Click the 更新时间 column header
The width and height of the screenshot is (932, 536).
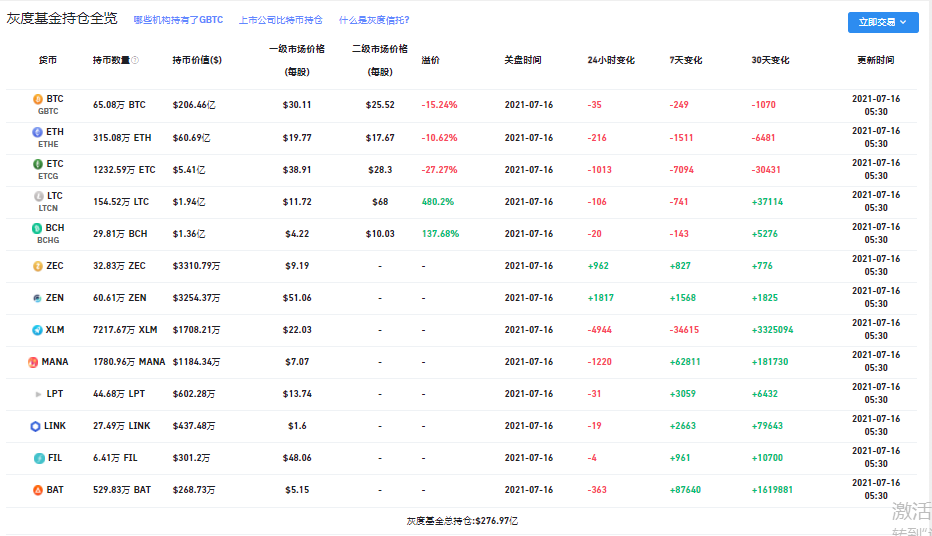pyautogui.click(x=876, y=60)
